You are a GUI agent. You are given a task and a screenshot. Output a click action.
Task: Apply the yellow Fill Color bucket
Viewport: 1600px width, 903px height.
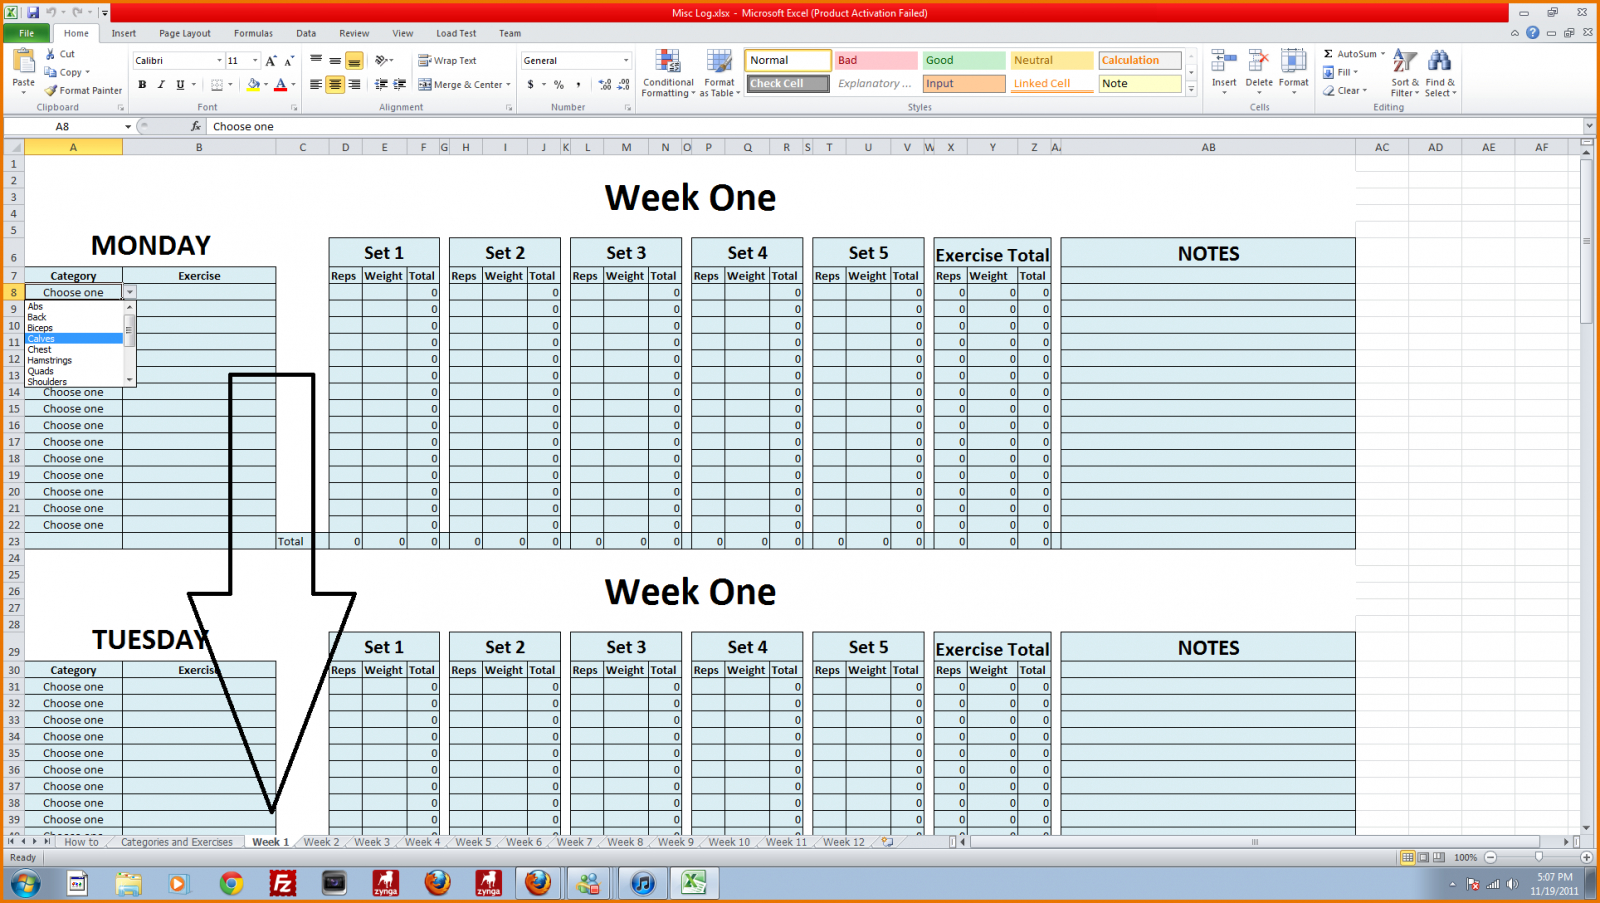pyautogui.click(x=253, y=85)
